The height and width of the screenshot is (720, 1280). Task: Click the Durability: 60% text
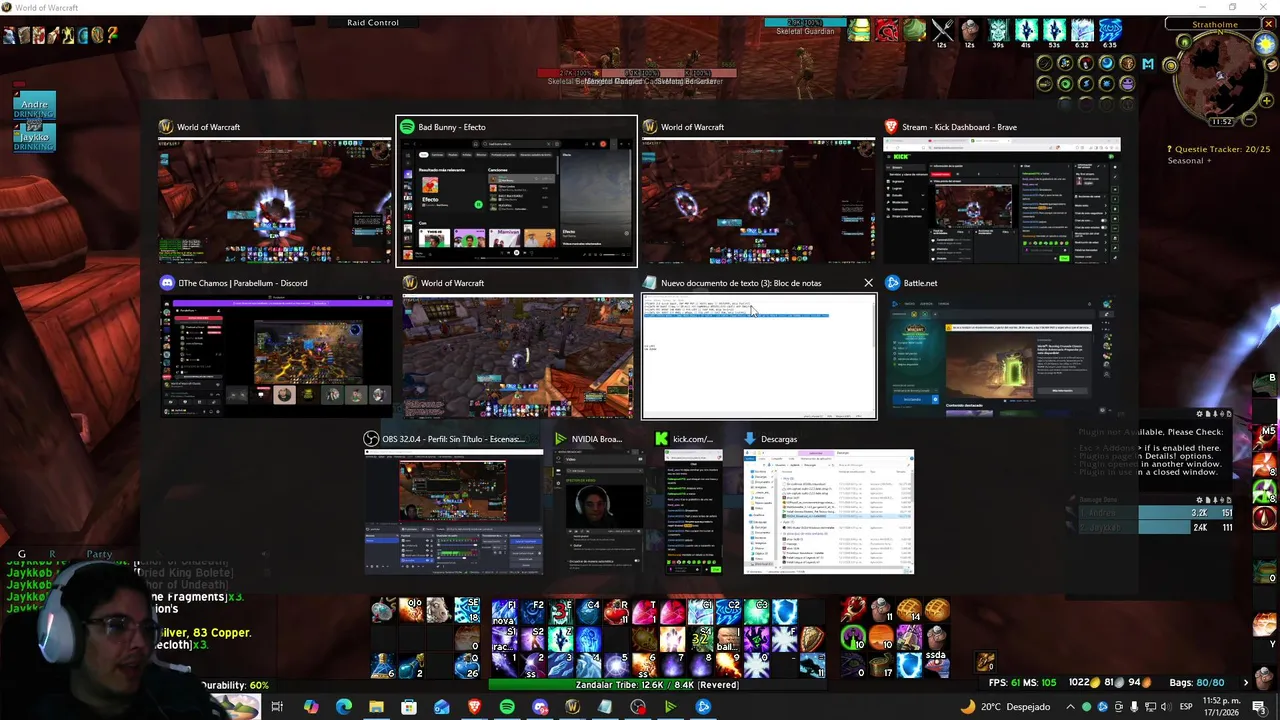point(235,685)
